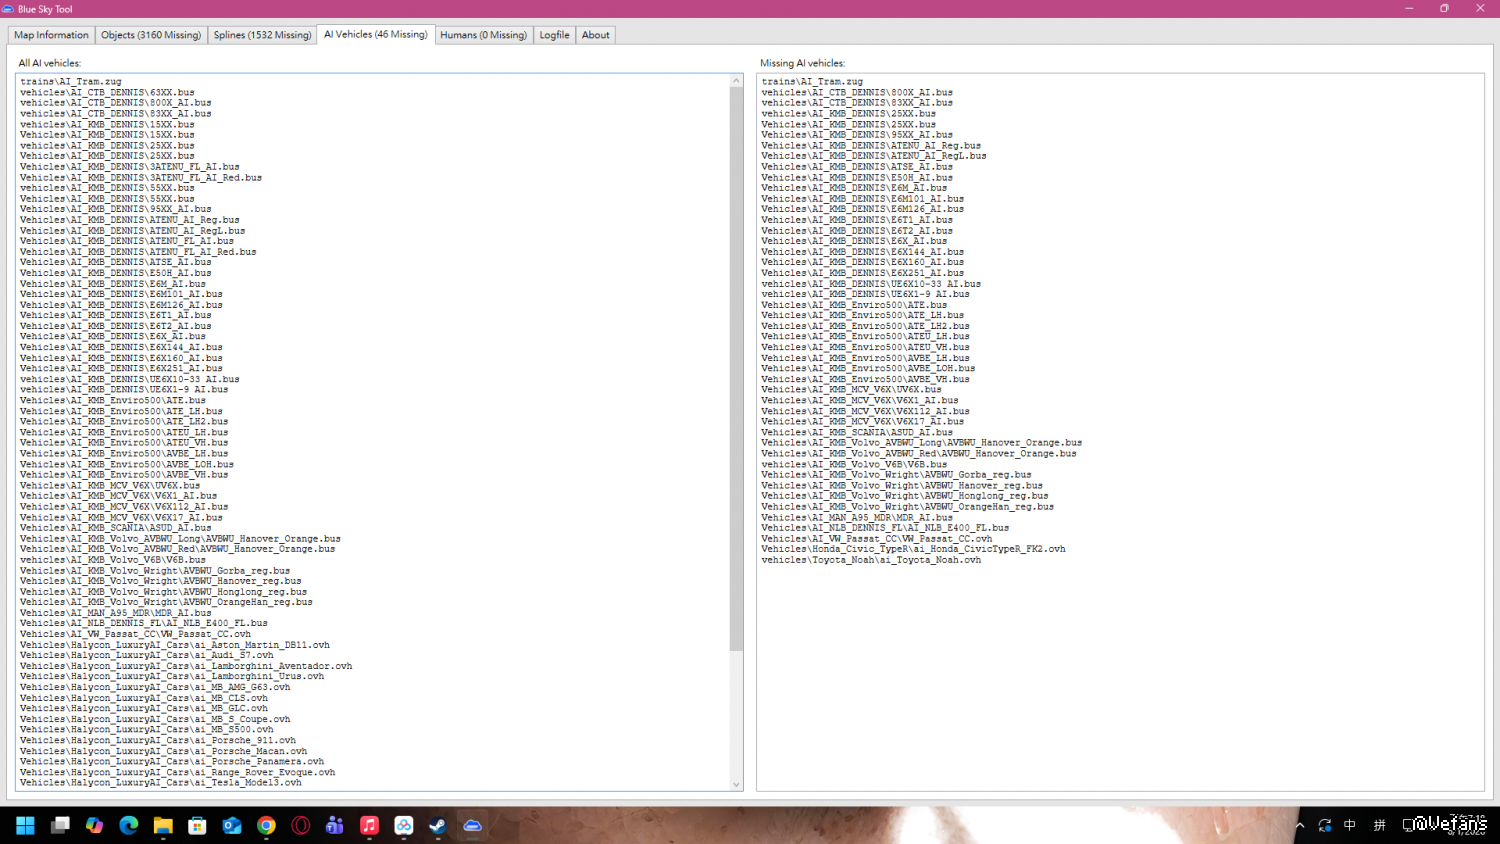Screen dimensions: 1500x844
Task: Click the 63XX.bus line in All AI vehicles
Action: click(107, 92)
